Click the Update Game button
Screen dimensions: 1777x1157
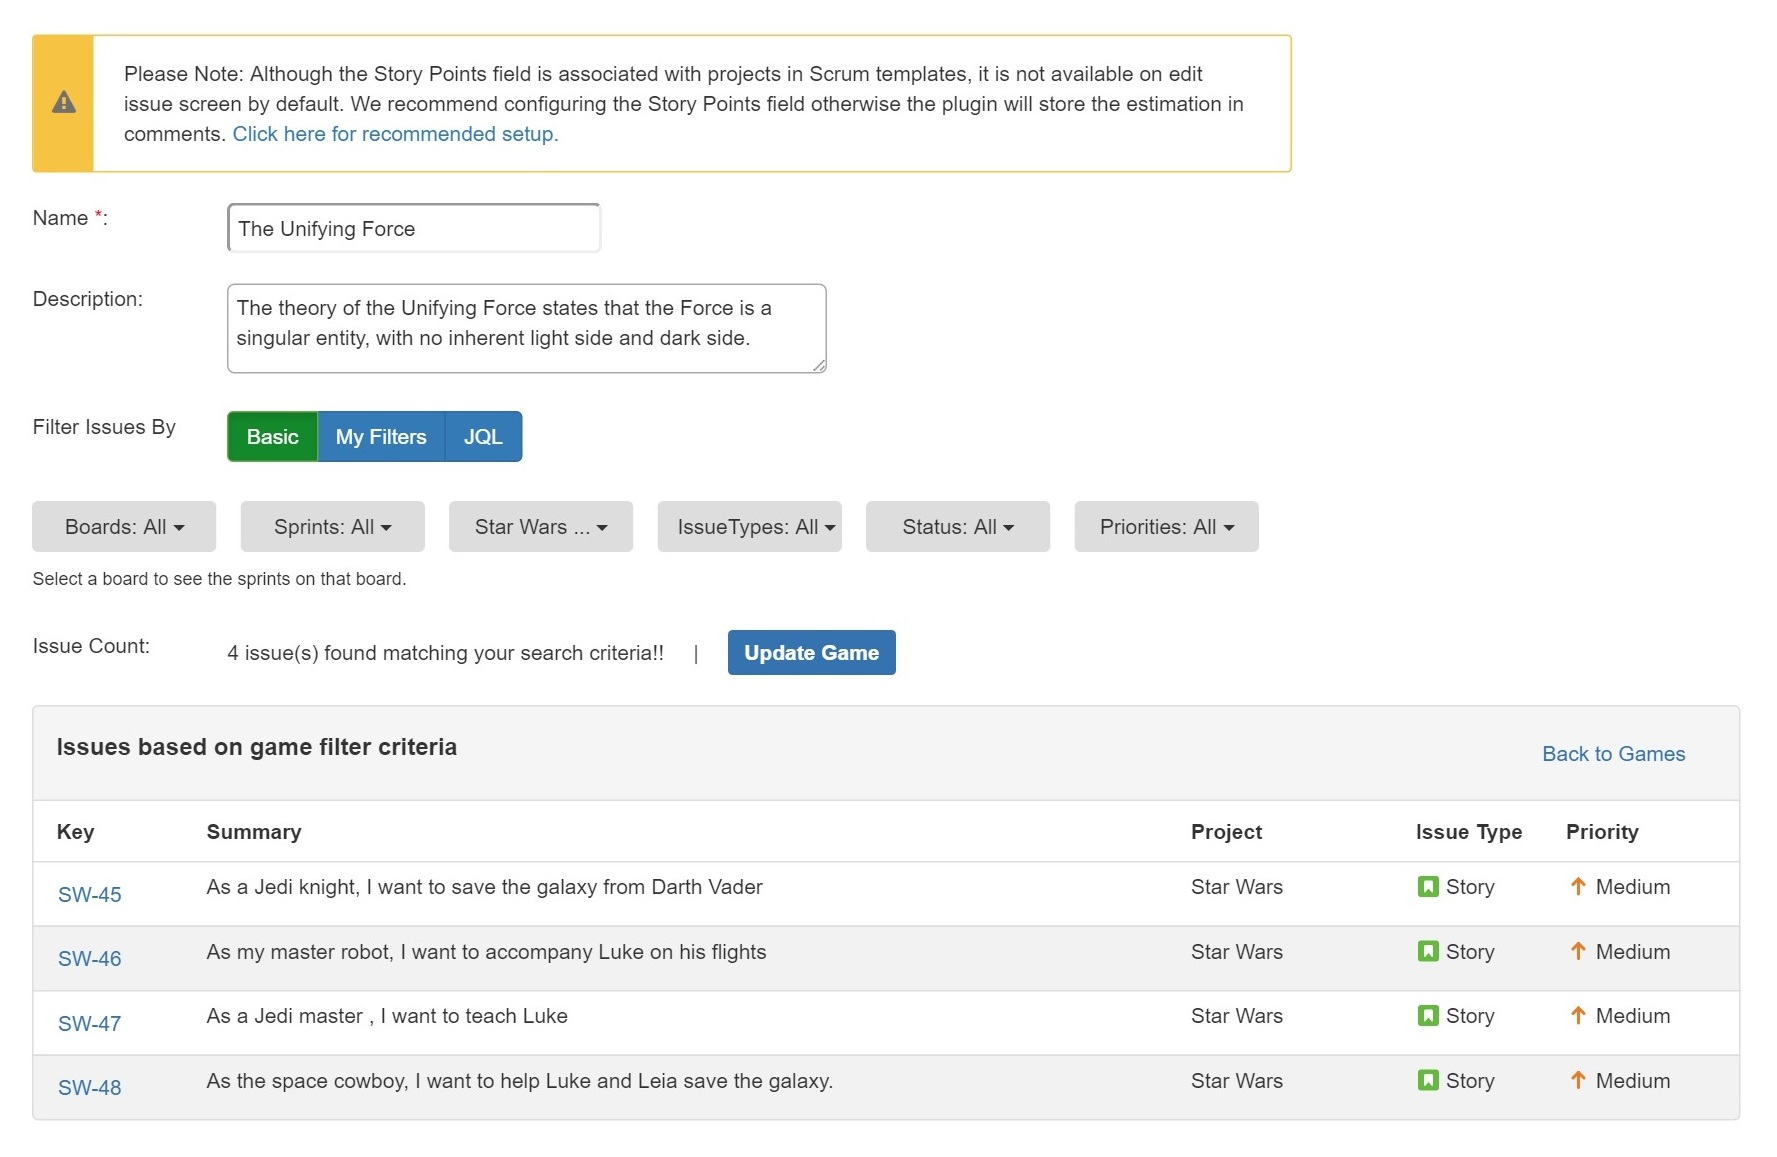(x=812, y=653)
